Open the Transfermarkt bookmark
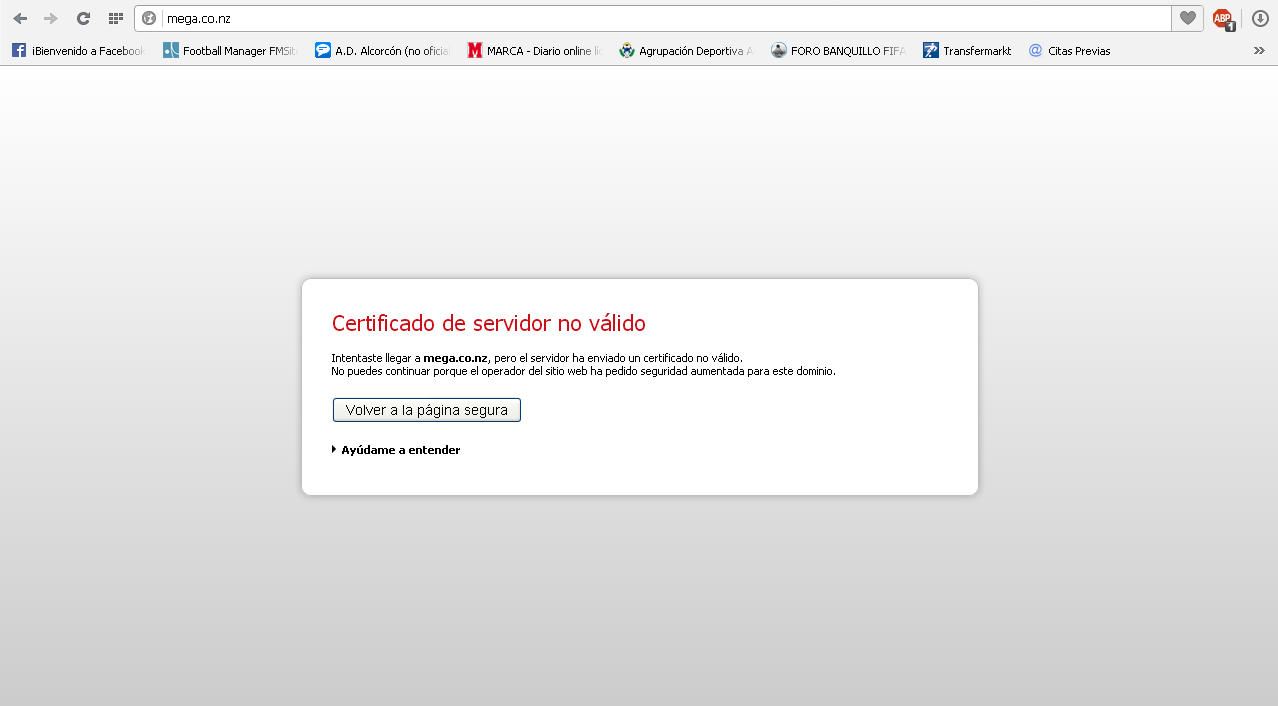The width and height of the screenshot is (1278, 706). [967, 50]
